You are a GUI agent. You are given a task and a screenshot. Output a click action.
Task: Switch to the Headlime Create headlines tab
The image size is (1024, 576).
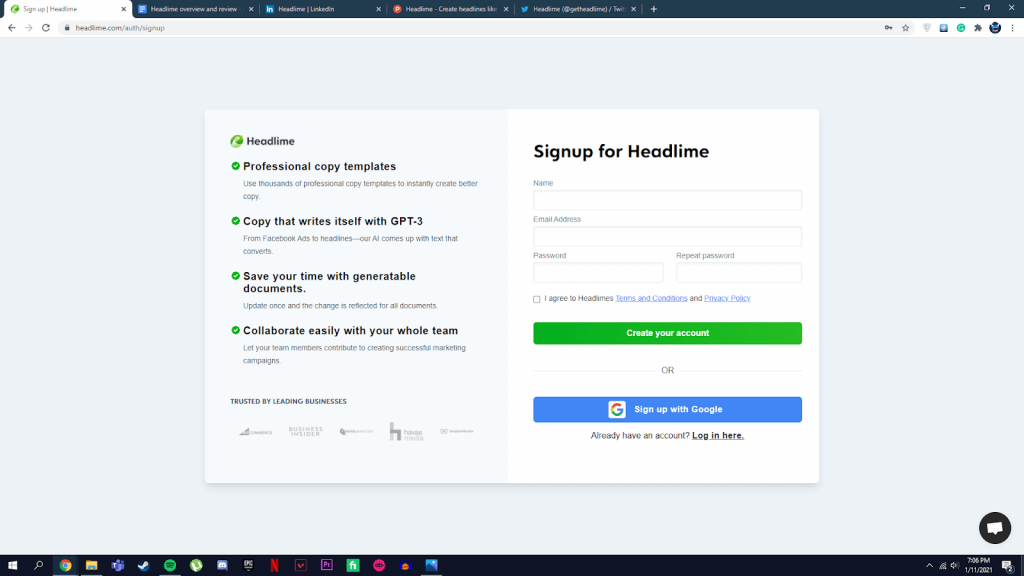pyautogui.click(x=451, y=9)
